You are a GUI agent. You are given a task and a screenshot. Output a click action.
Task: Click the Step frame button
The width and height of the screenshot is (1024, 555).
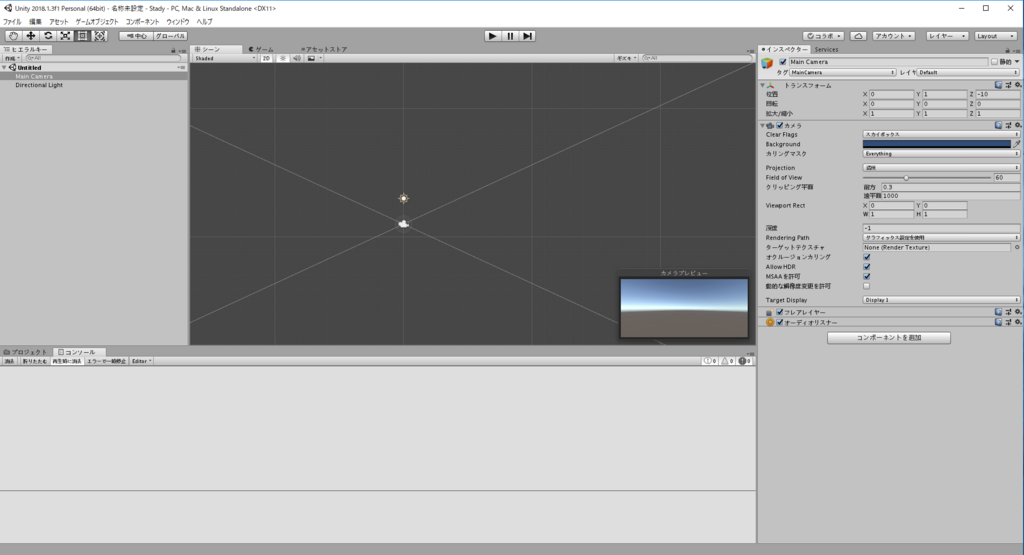(528, 36)
